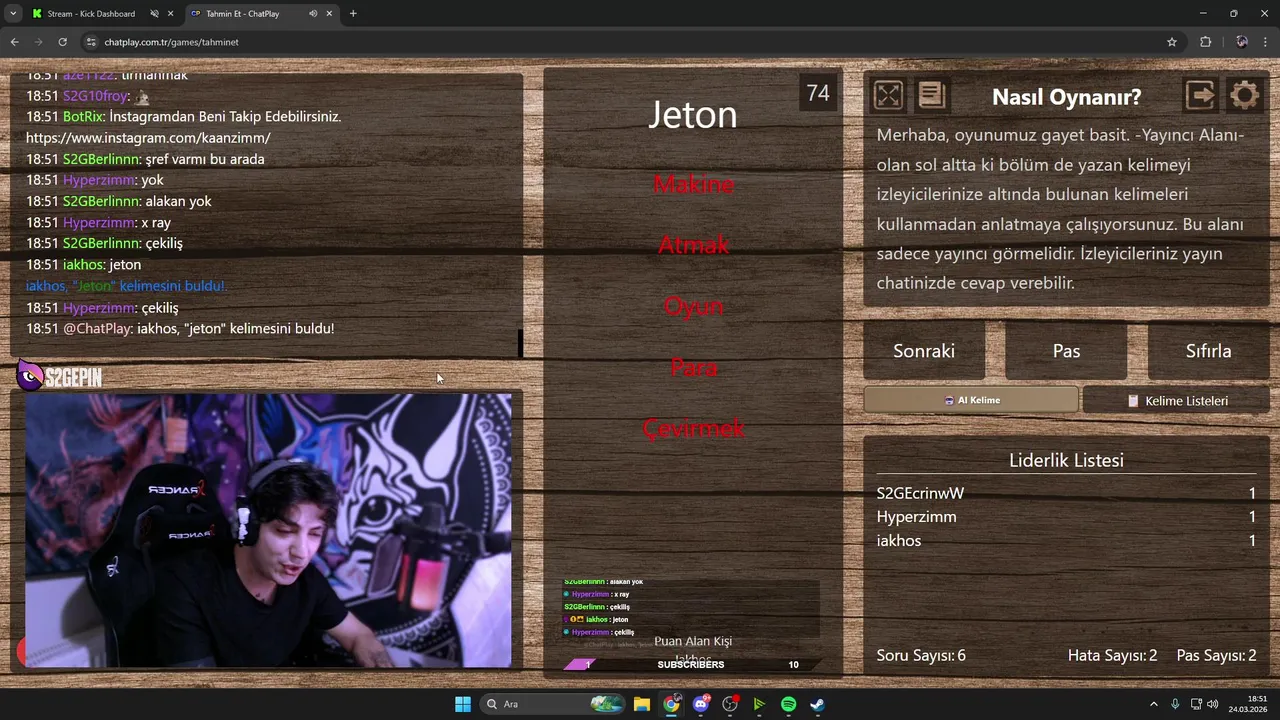This screenshot has height=720, width=1280.
Task: Expand hidden system tray icons chevron
Action: (x=1153, y=704)
